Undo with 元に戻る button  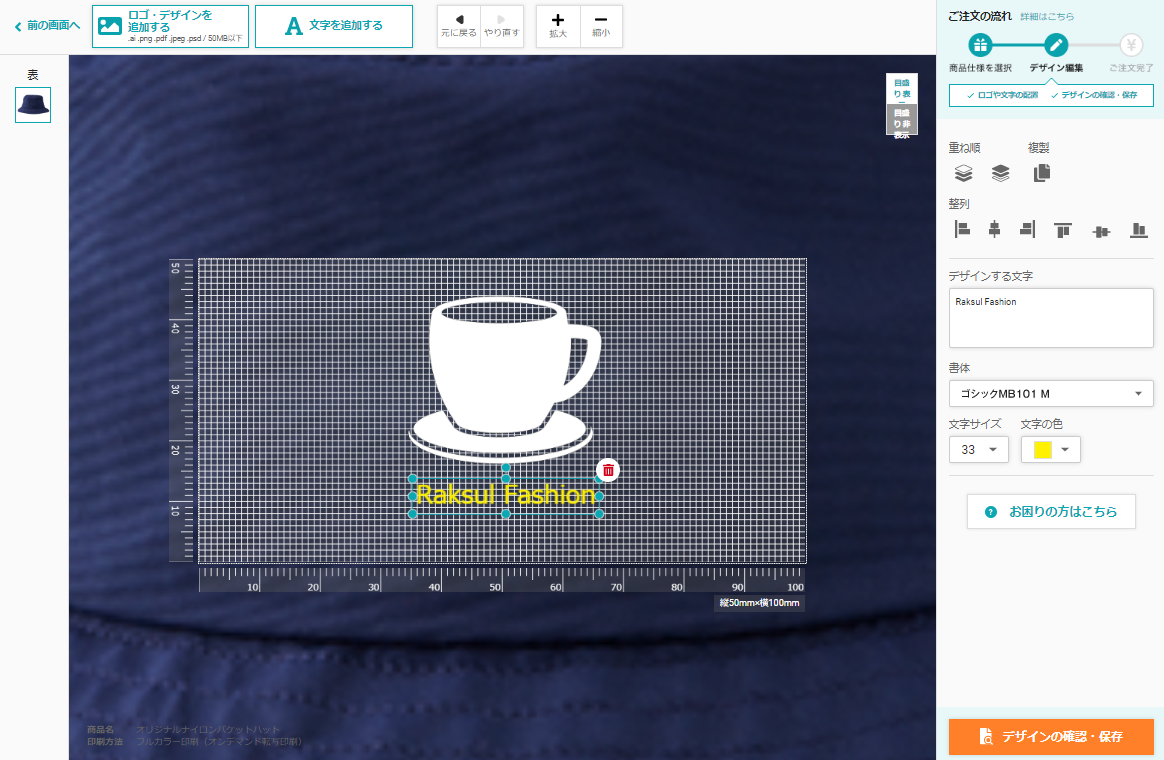tap(459, 26)
